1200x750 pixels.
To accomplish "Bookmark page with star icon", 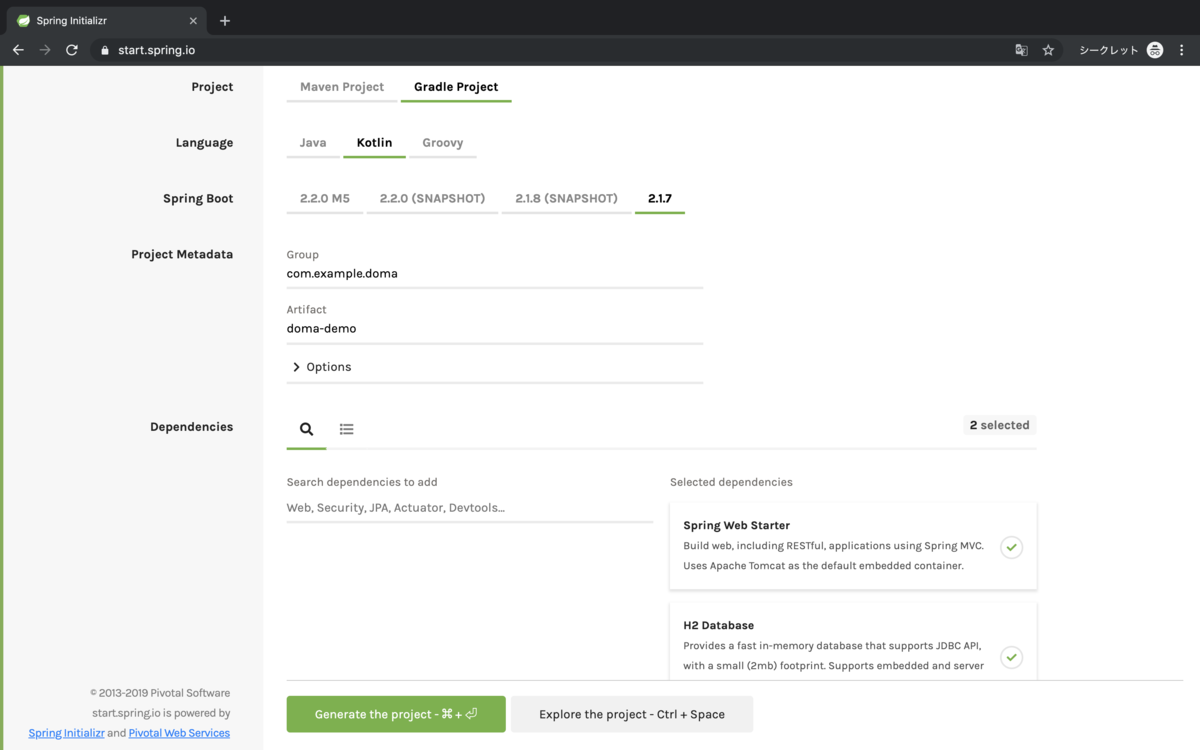I will pos(1048,50).
